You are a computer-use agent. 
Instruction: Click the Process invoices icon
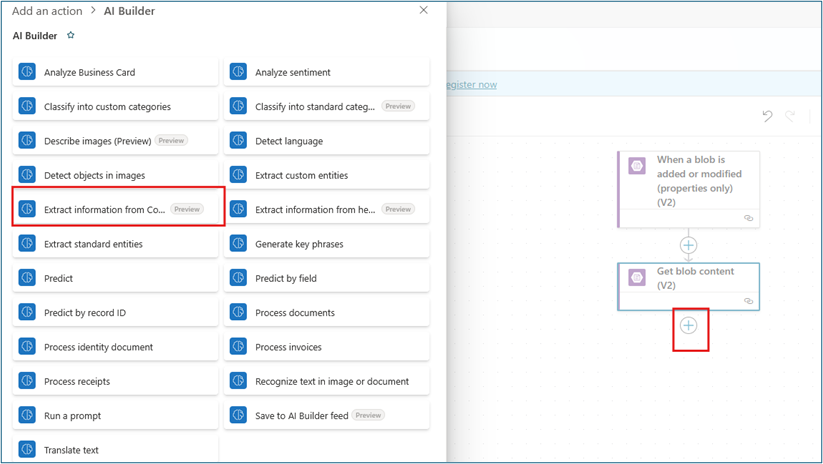[238, 346]
